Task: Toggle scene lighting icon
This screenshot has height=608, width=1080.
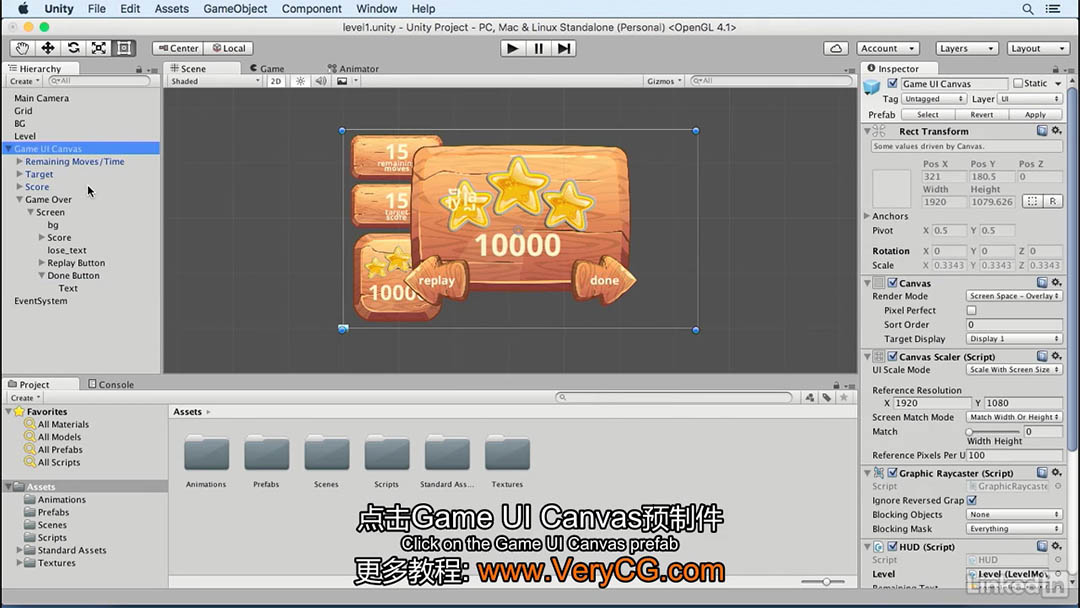Action: pos(300,81)
